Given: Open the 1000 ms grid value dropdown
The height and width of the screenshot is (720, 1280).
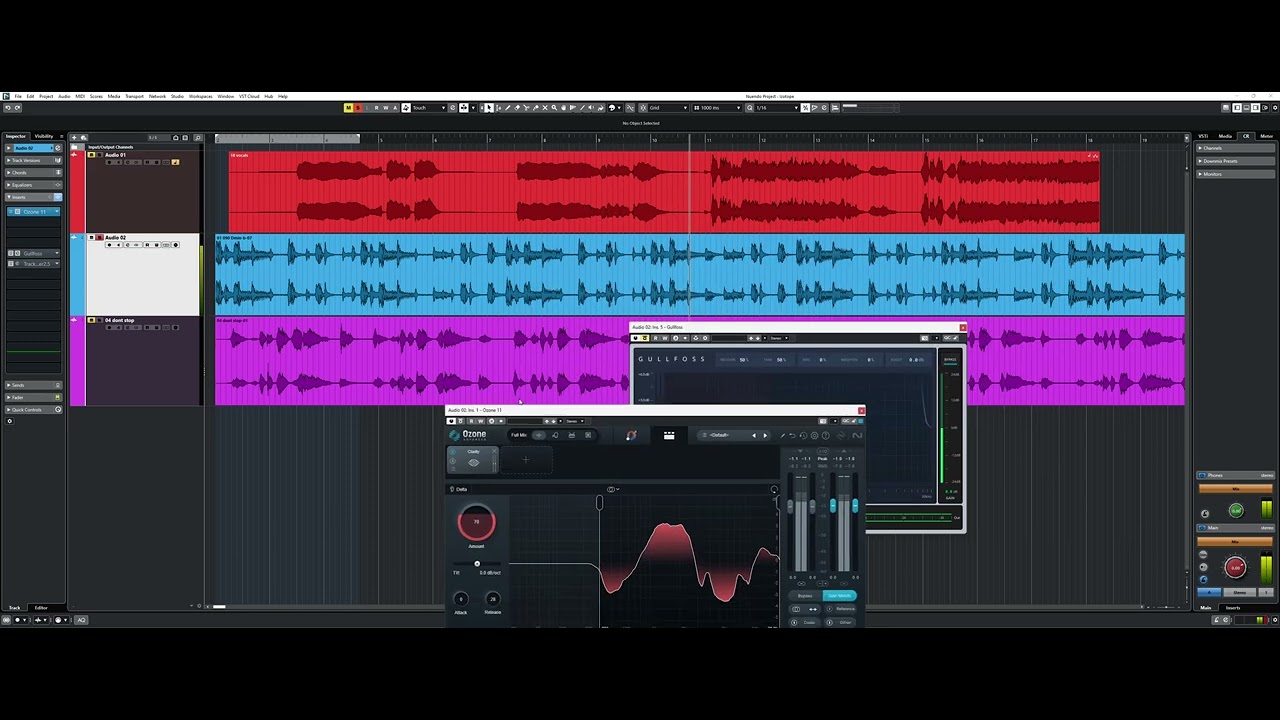Looking at the screenshot, I should 717,107.
